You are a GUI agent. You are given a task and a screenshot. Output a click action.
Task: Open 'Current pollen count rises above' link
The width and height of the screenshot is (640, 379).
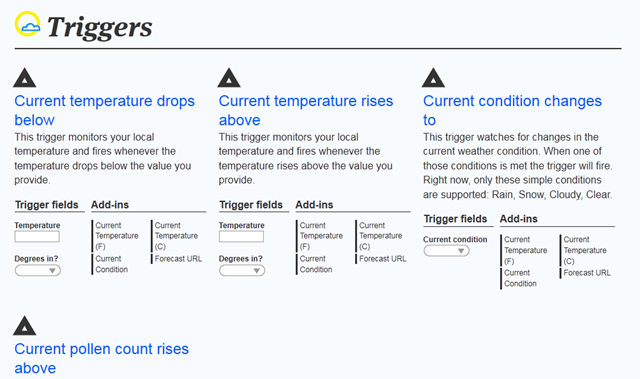102,359
